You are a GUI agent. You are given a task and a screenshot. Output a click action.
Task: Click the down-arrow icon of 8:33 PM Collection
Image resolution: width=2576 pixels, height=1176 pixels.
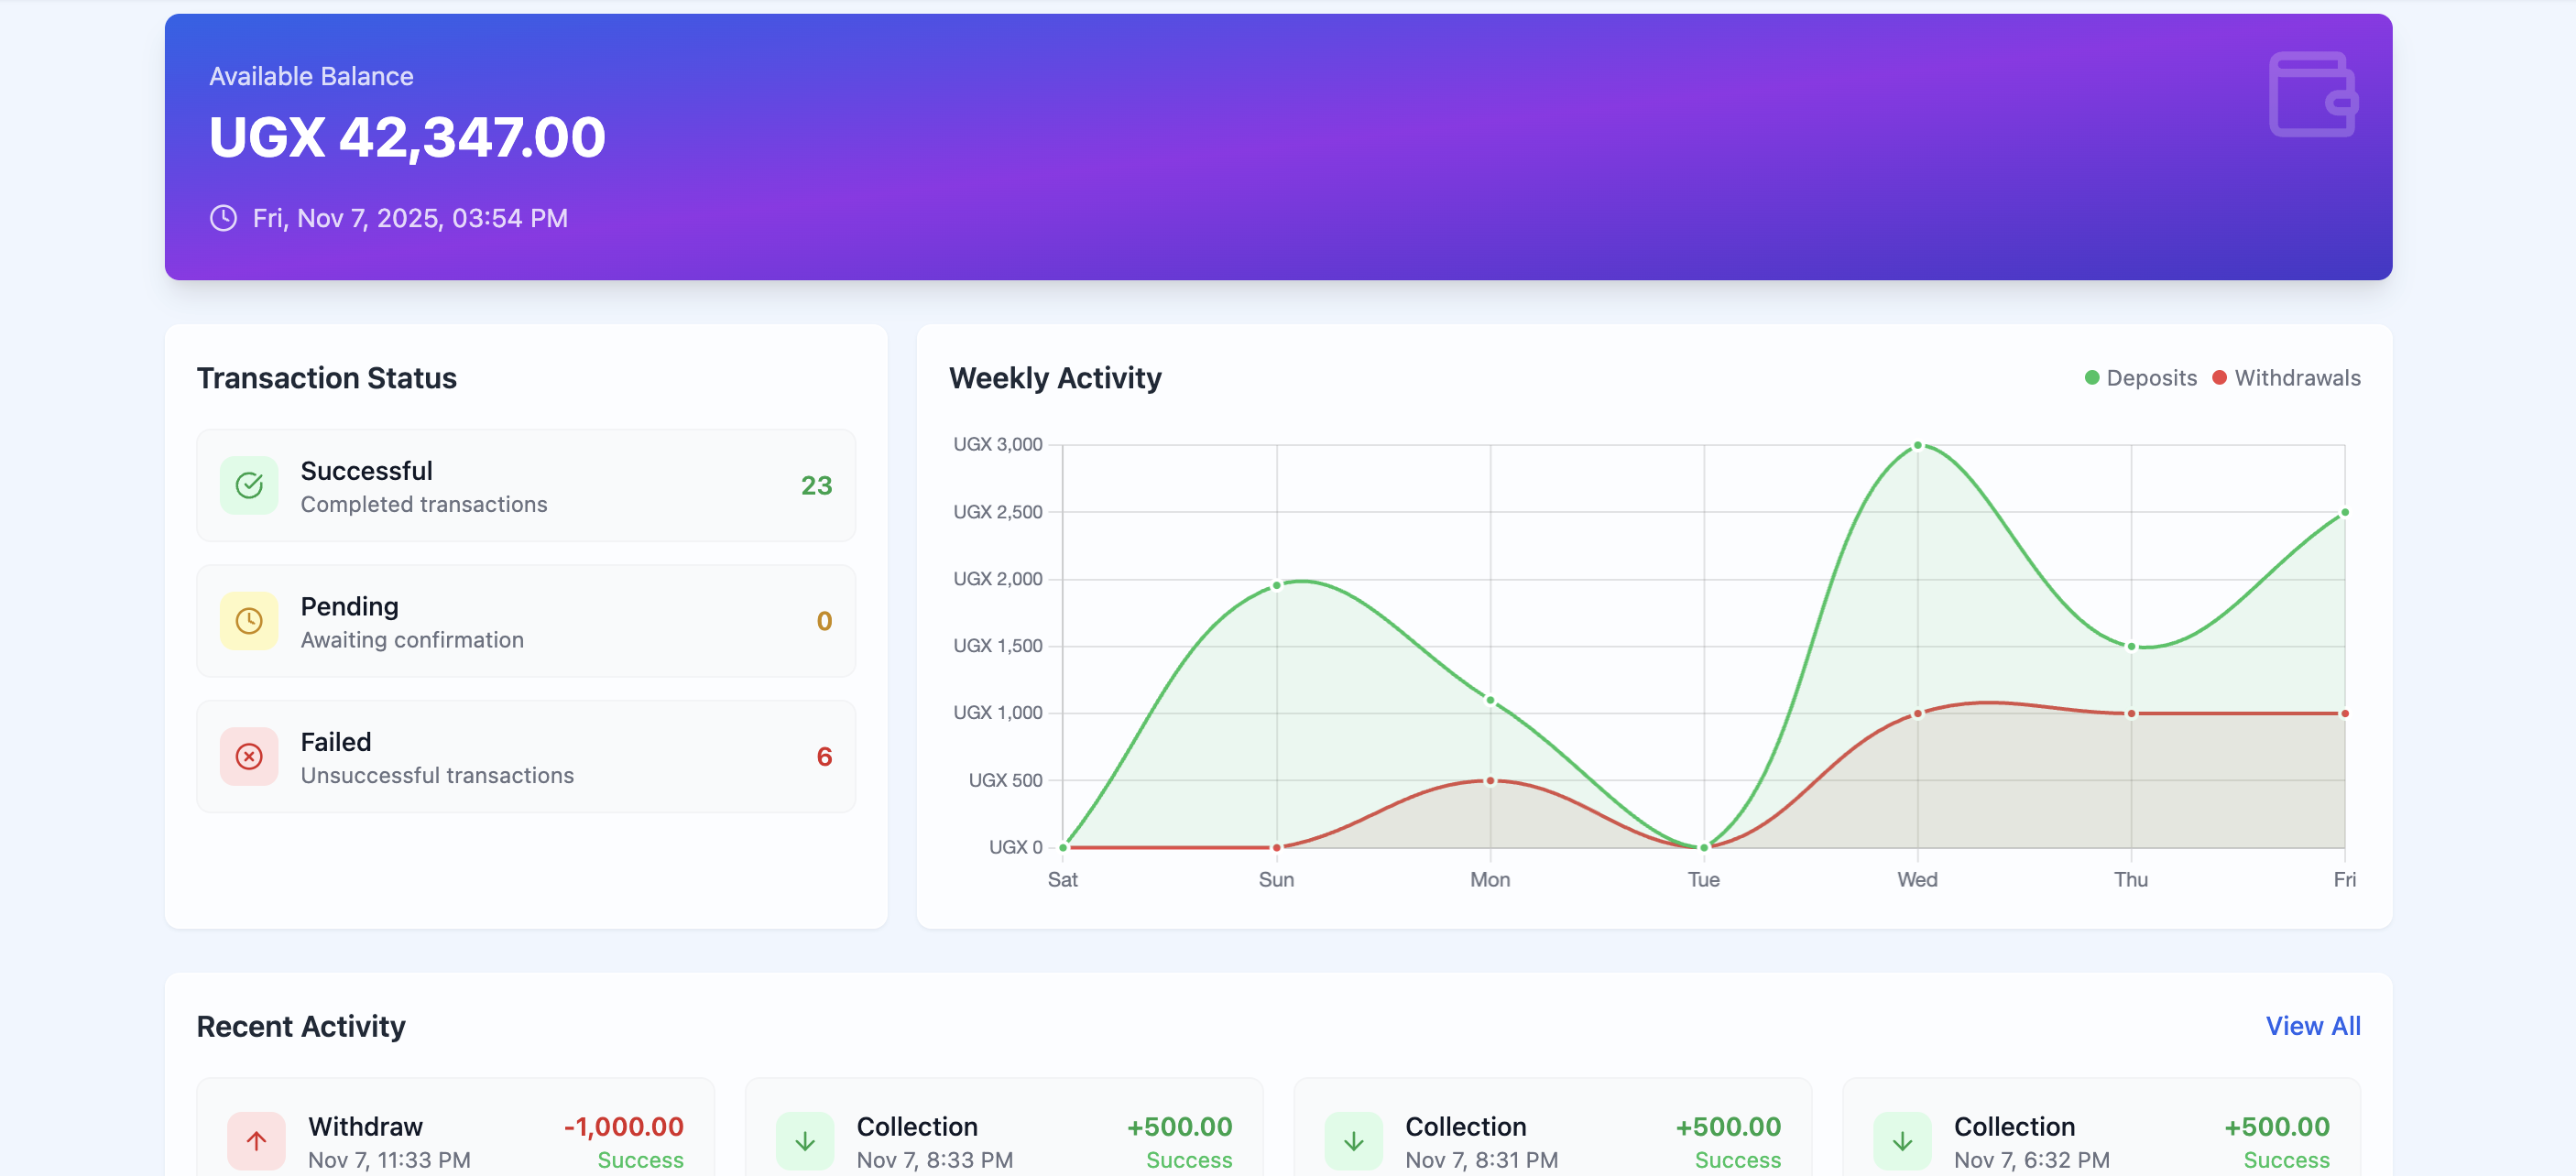[805, 1140]
